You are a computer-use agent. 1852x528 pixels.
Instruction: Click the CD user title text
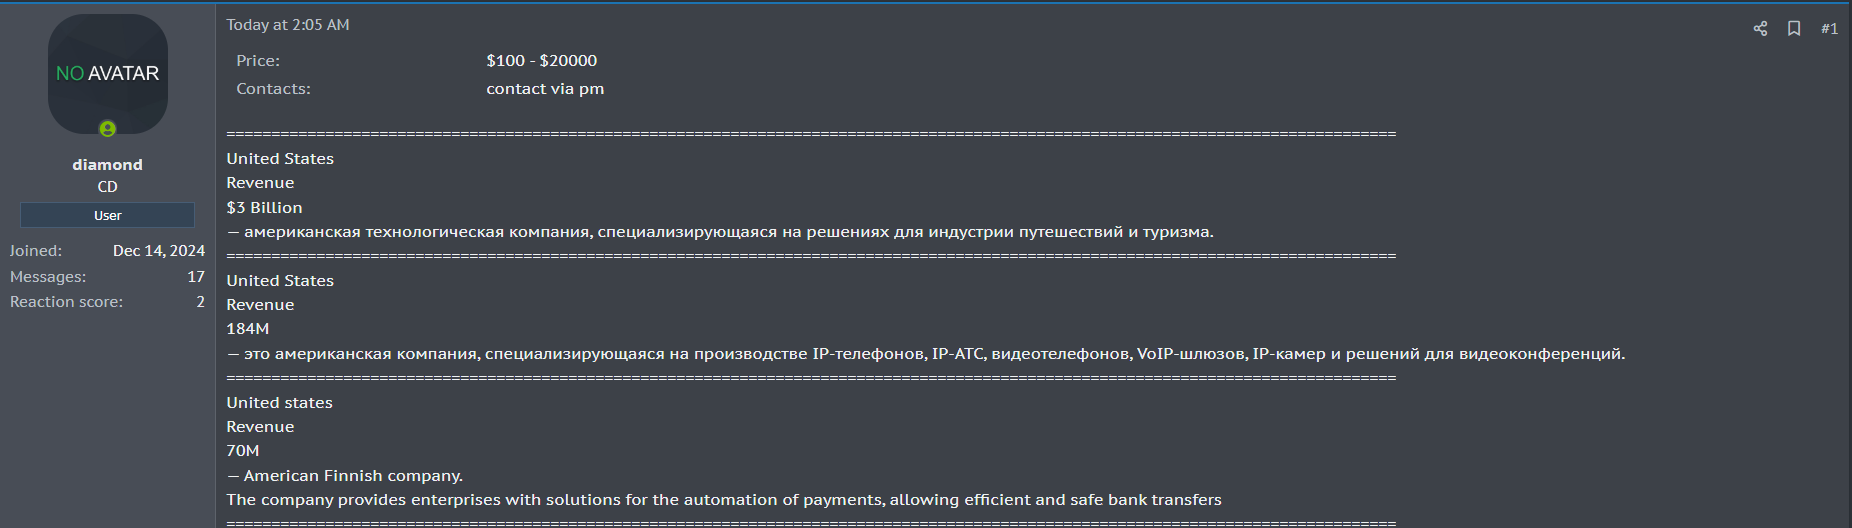coord(108,187)
